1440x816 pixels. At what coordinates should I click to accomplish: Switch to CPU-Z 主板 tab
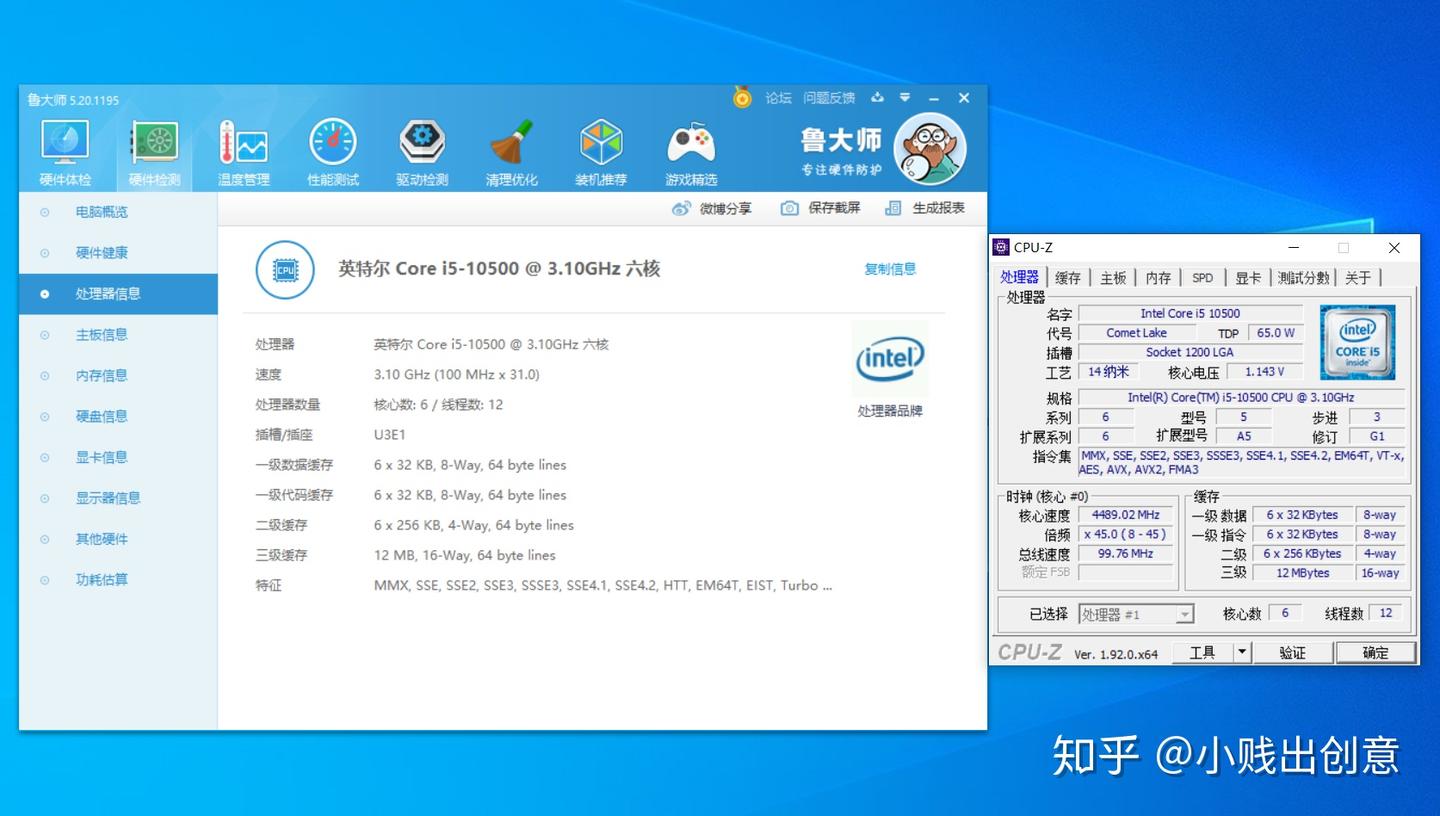tap(1113, 278)
